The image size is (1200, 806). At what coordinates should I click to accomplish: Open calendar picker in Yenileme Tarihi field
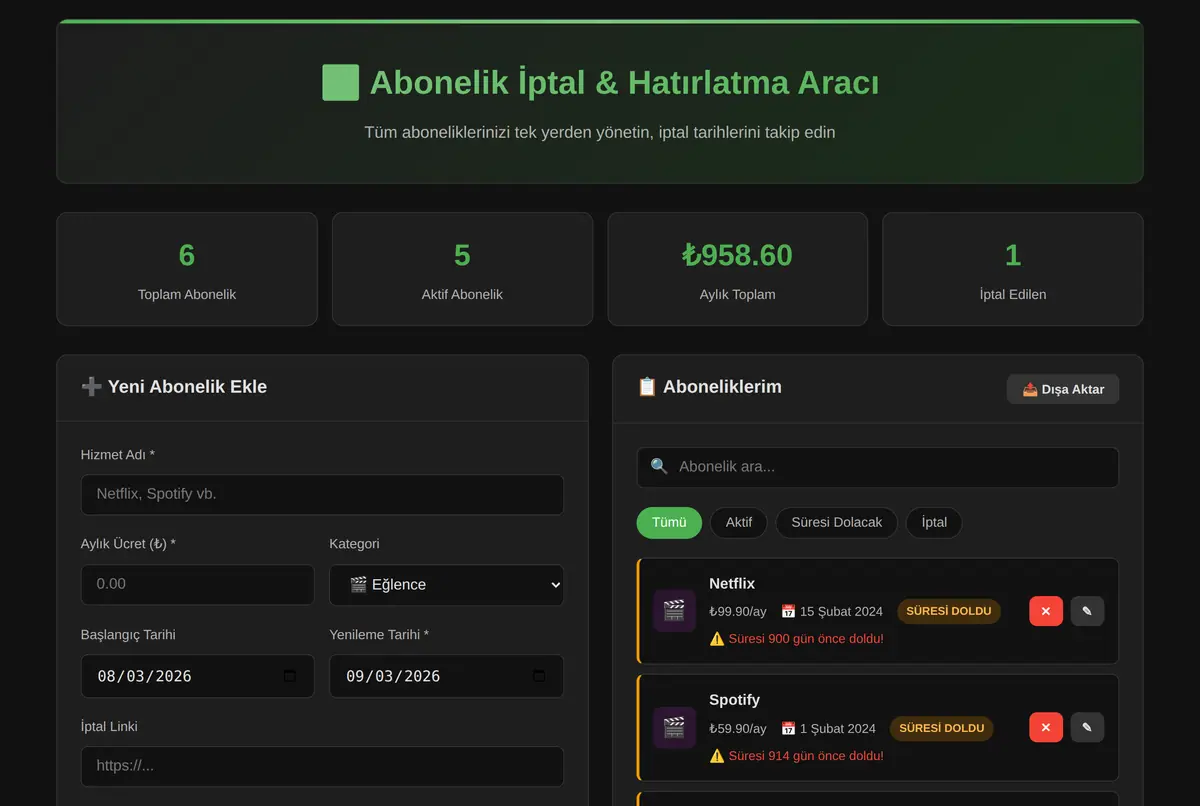[x=539, y=676]
